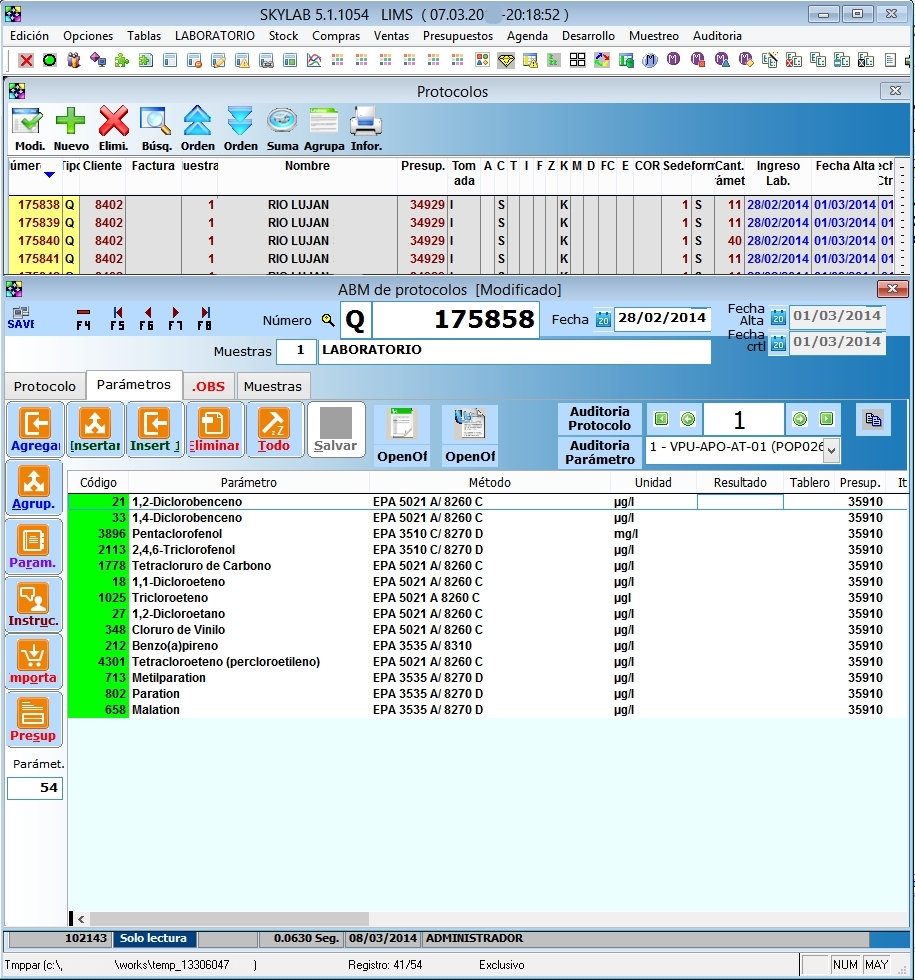This screenshot has width=915, height=980.
Task: Open the LABORATORIO menu
Action: click(214, 36)
